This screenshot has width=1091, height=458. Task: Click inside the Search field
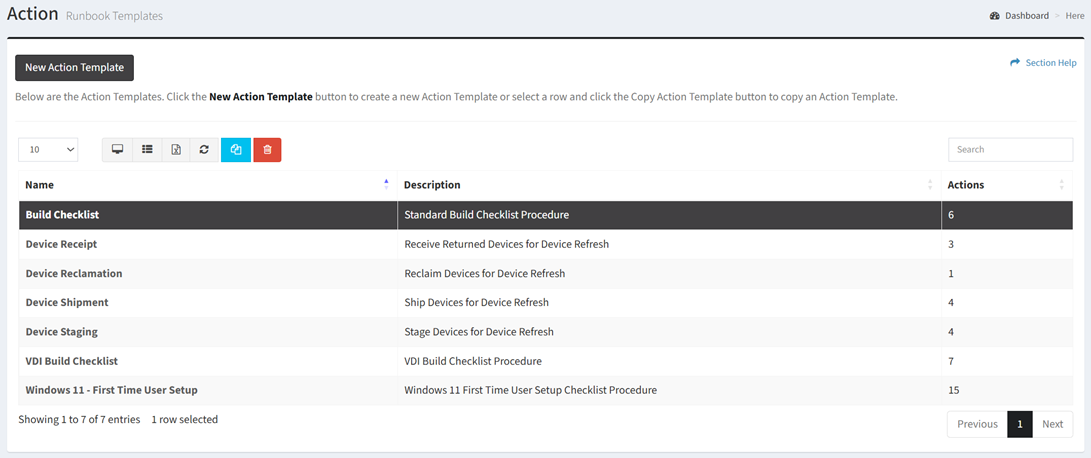[1010, 150]
